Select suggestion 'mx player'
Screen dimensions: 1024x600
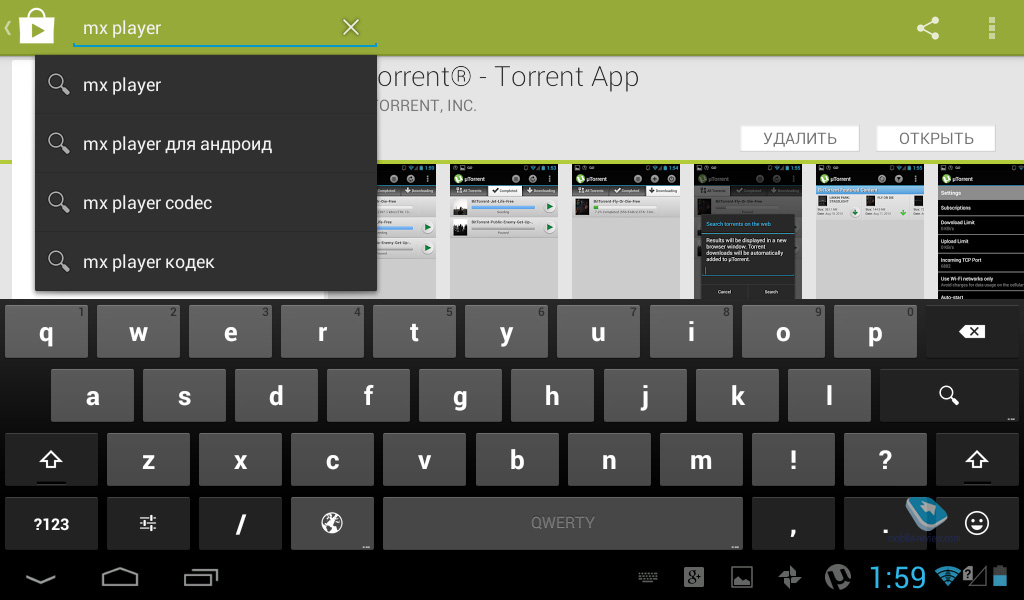click(206, 85)
